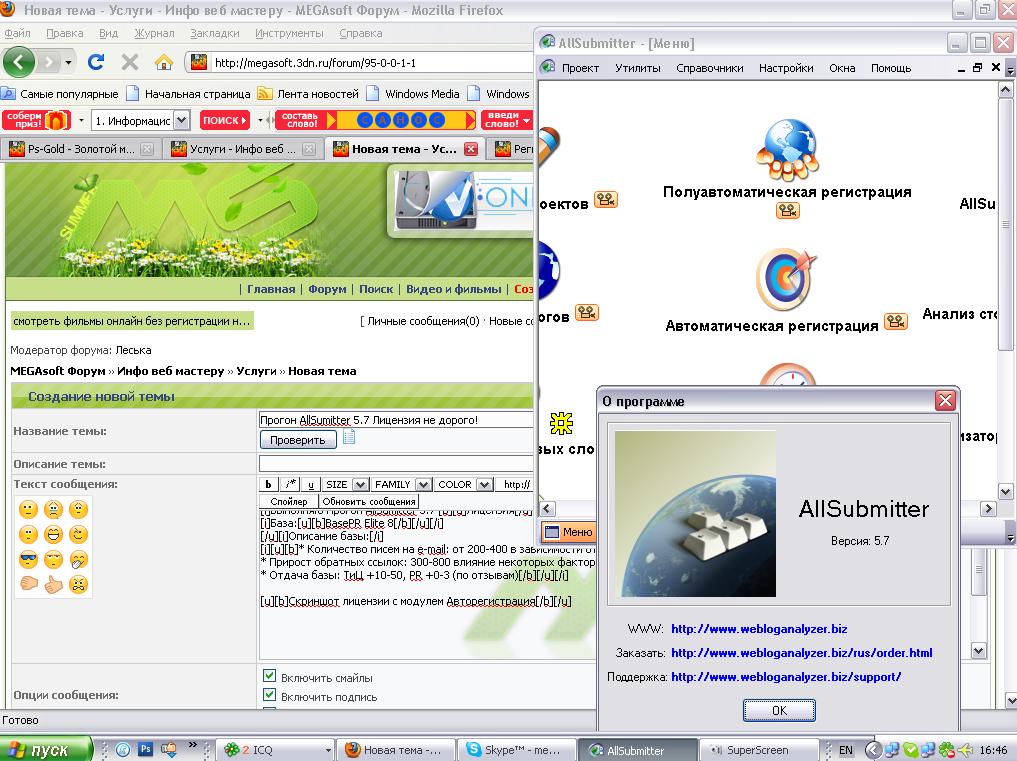
Task: Open the Утилиты menu in AllSubmitter
Action: [637, 68]
